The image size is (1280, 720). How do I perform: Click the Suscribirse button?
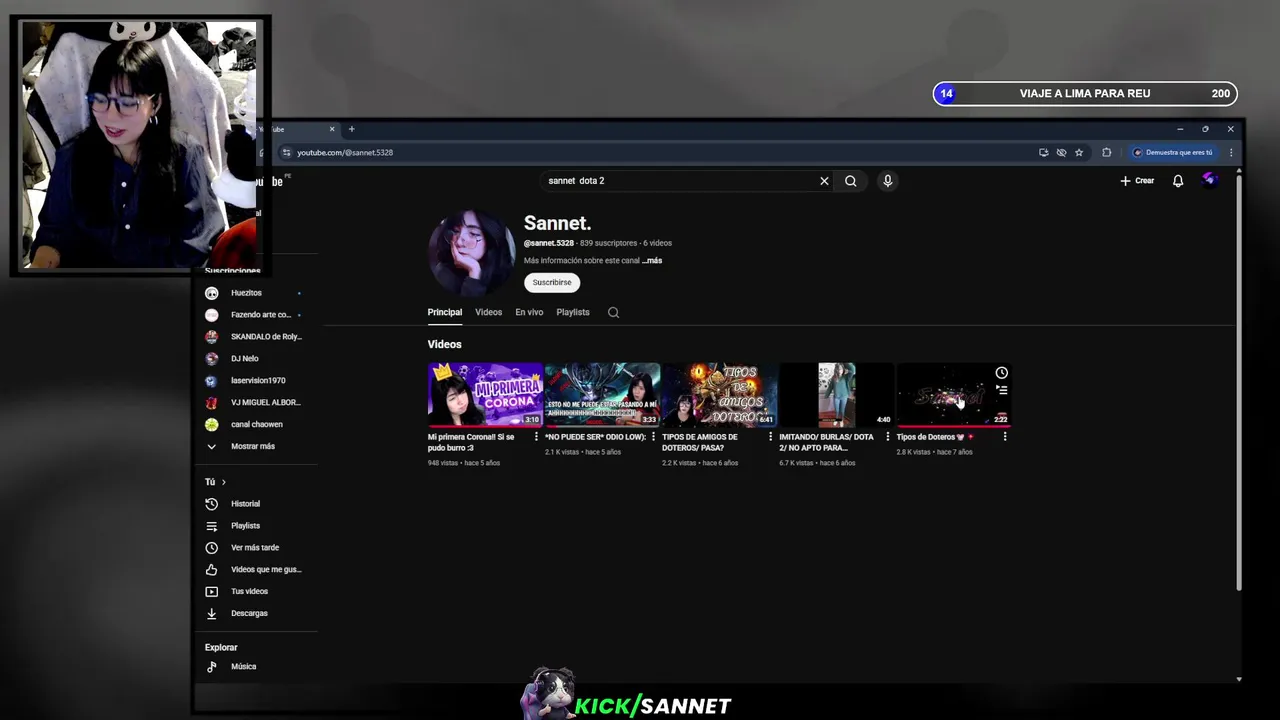tap(552, 283)
